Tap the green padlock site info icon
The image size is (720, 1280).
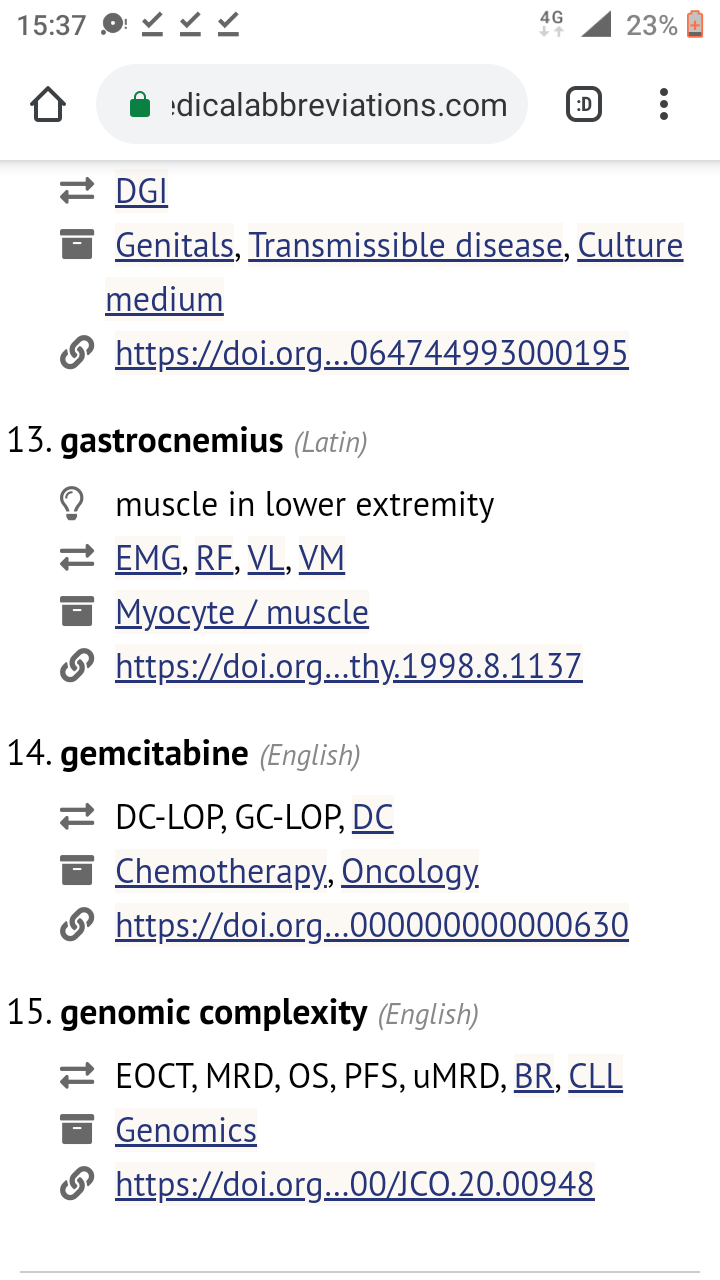point(141,105)
